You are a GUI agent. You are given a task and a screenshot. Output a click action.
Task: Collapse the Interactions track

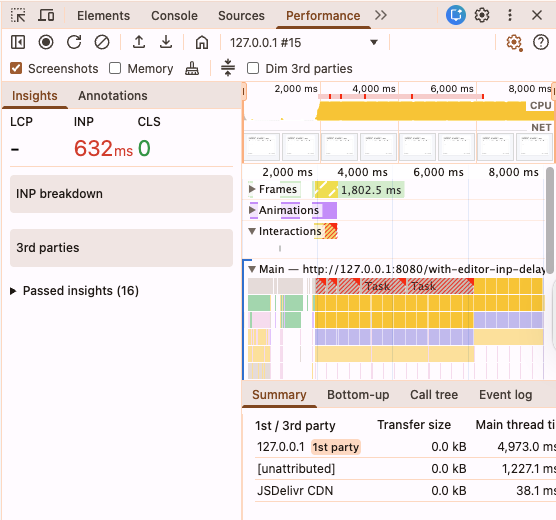[x=252, y=231]
